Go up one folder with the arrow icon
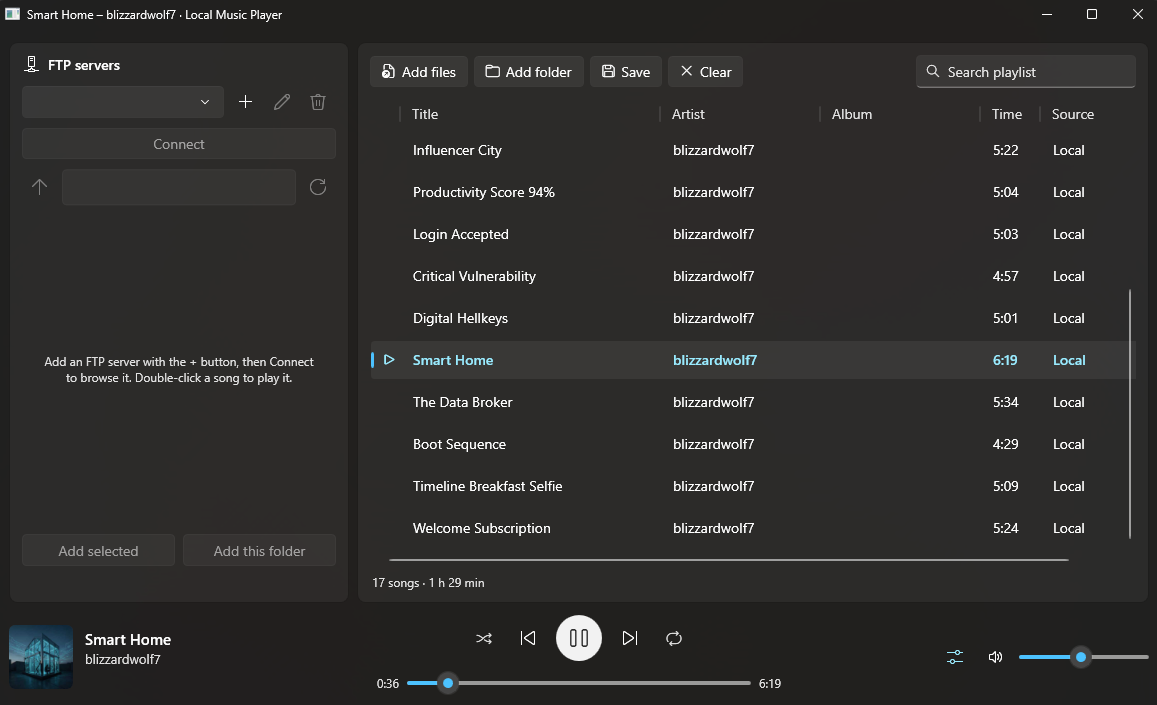 (40, 187)
